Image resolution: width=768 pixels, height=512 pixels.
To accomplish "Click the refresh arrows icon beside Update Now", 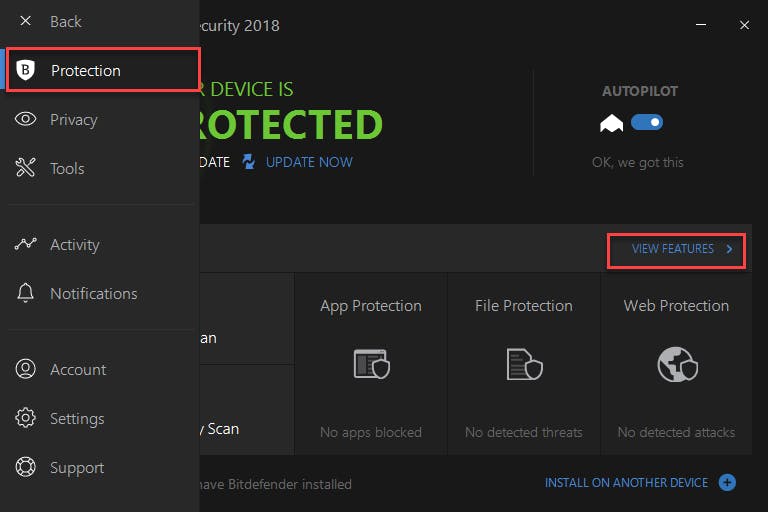I will [249, 161].
